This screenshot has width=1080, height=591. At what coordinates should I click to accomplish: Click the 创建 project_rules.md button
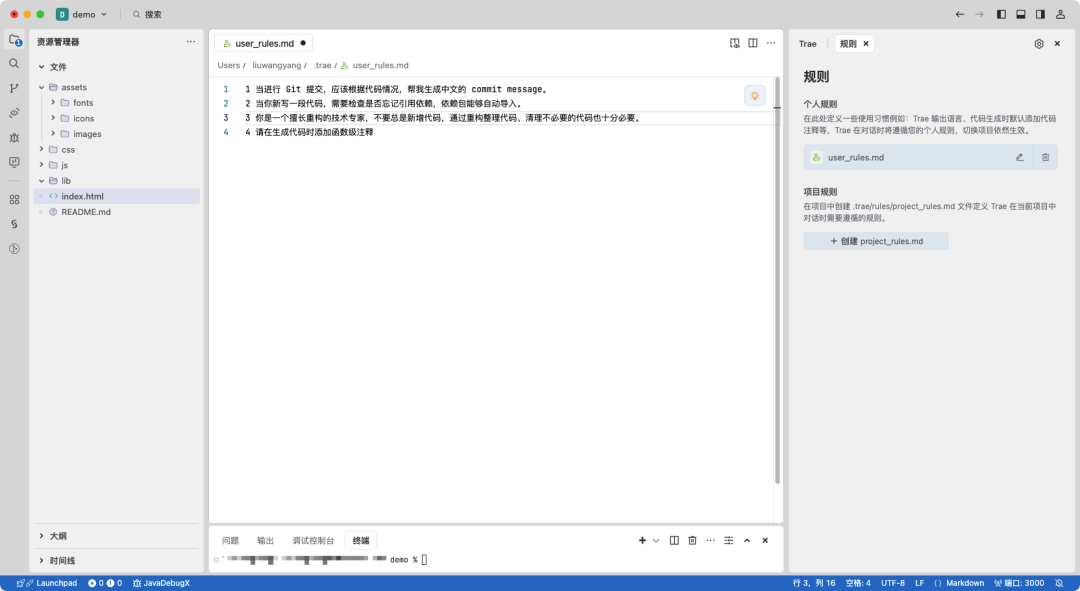[x=875, y=240]
